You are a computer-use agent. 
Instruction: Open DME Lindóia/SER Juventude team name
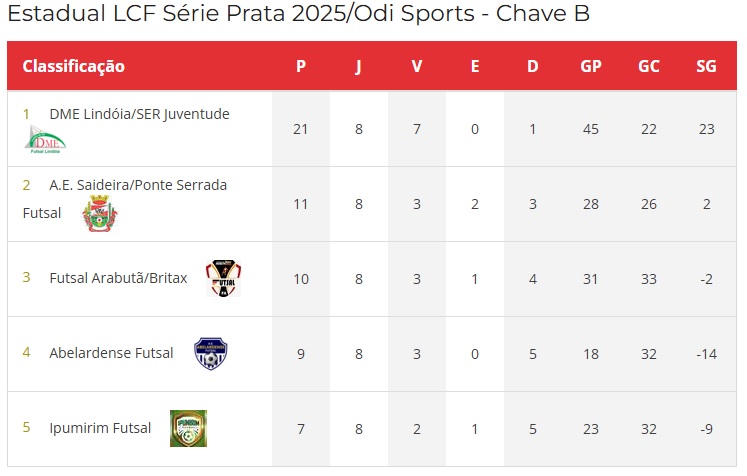[x=140, y=114]
